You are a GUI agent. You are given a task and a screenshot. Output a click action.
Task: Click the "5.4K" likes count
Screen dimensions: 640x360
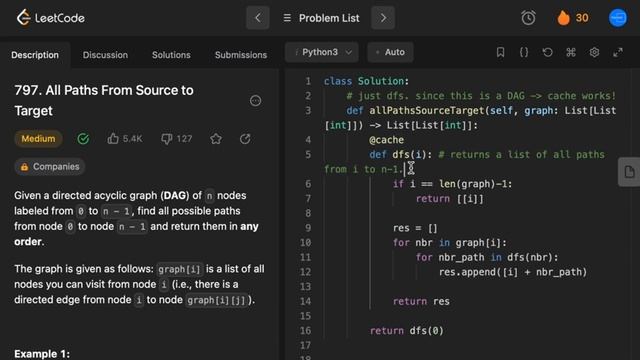(133, 139)
